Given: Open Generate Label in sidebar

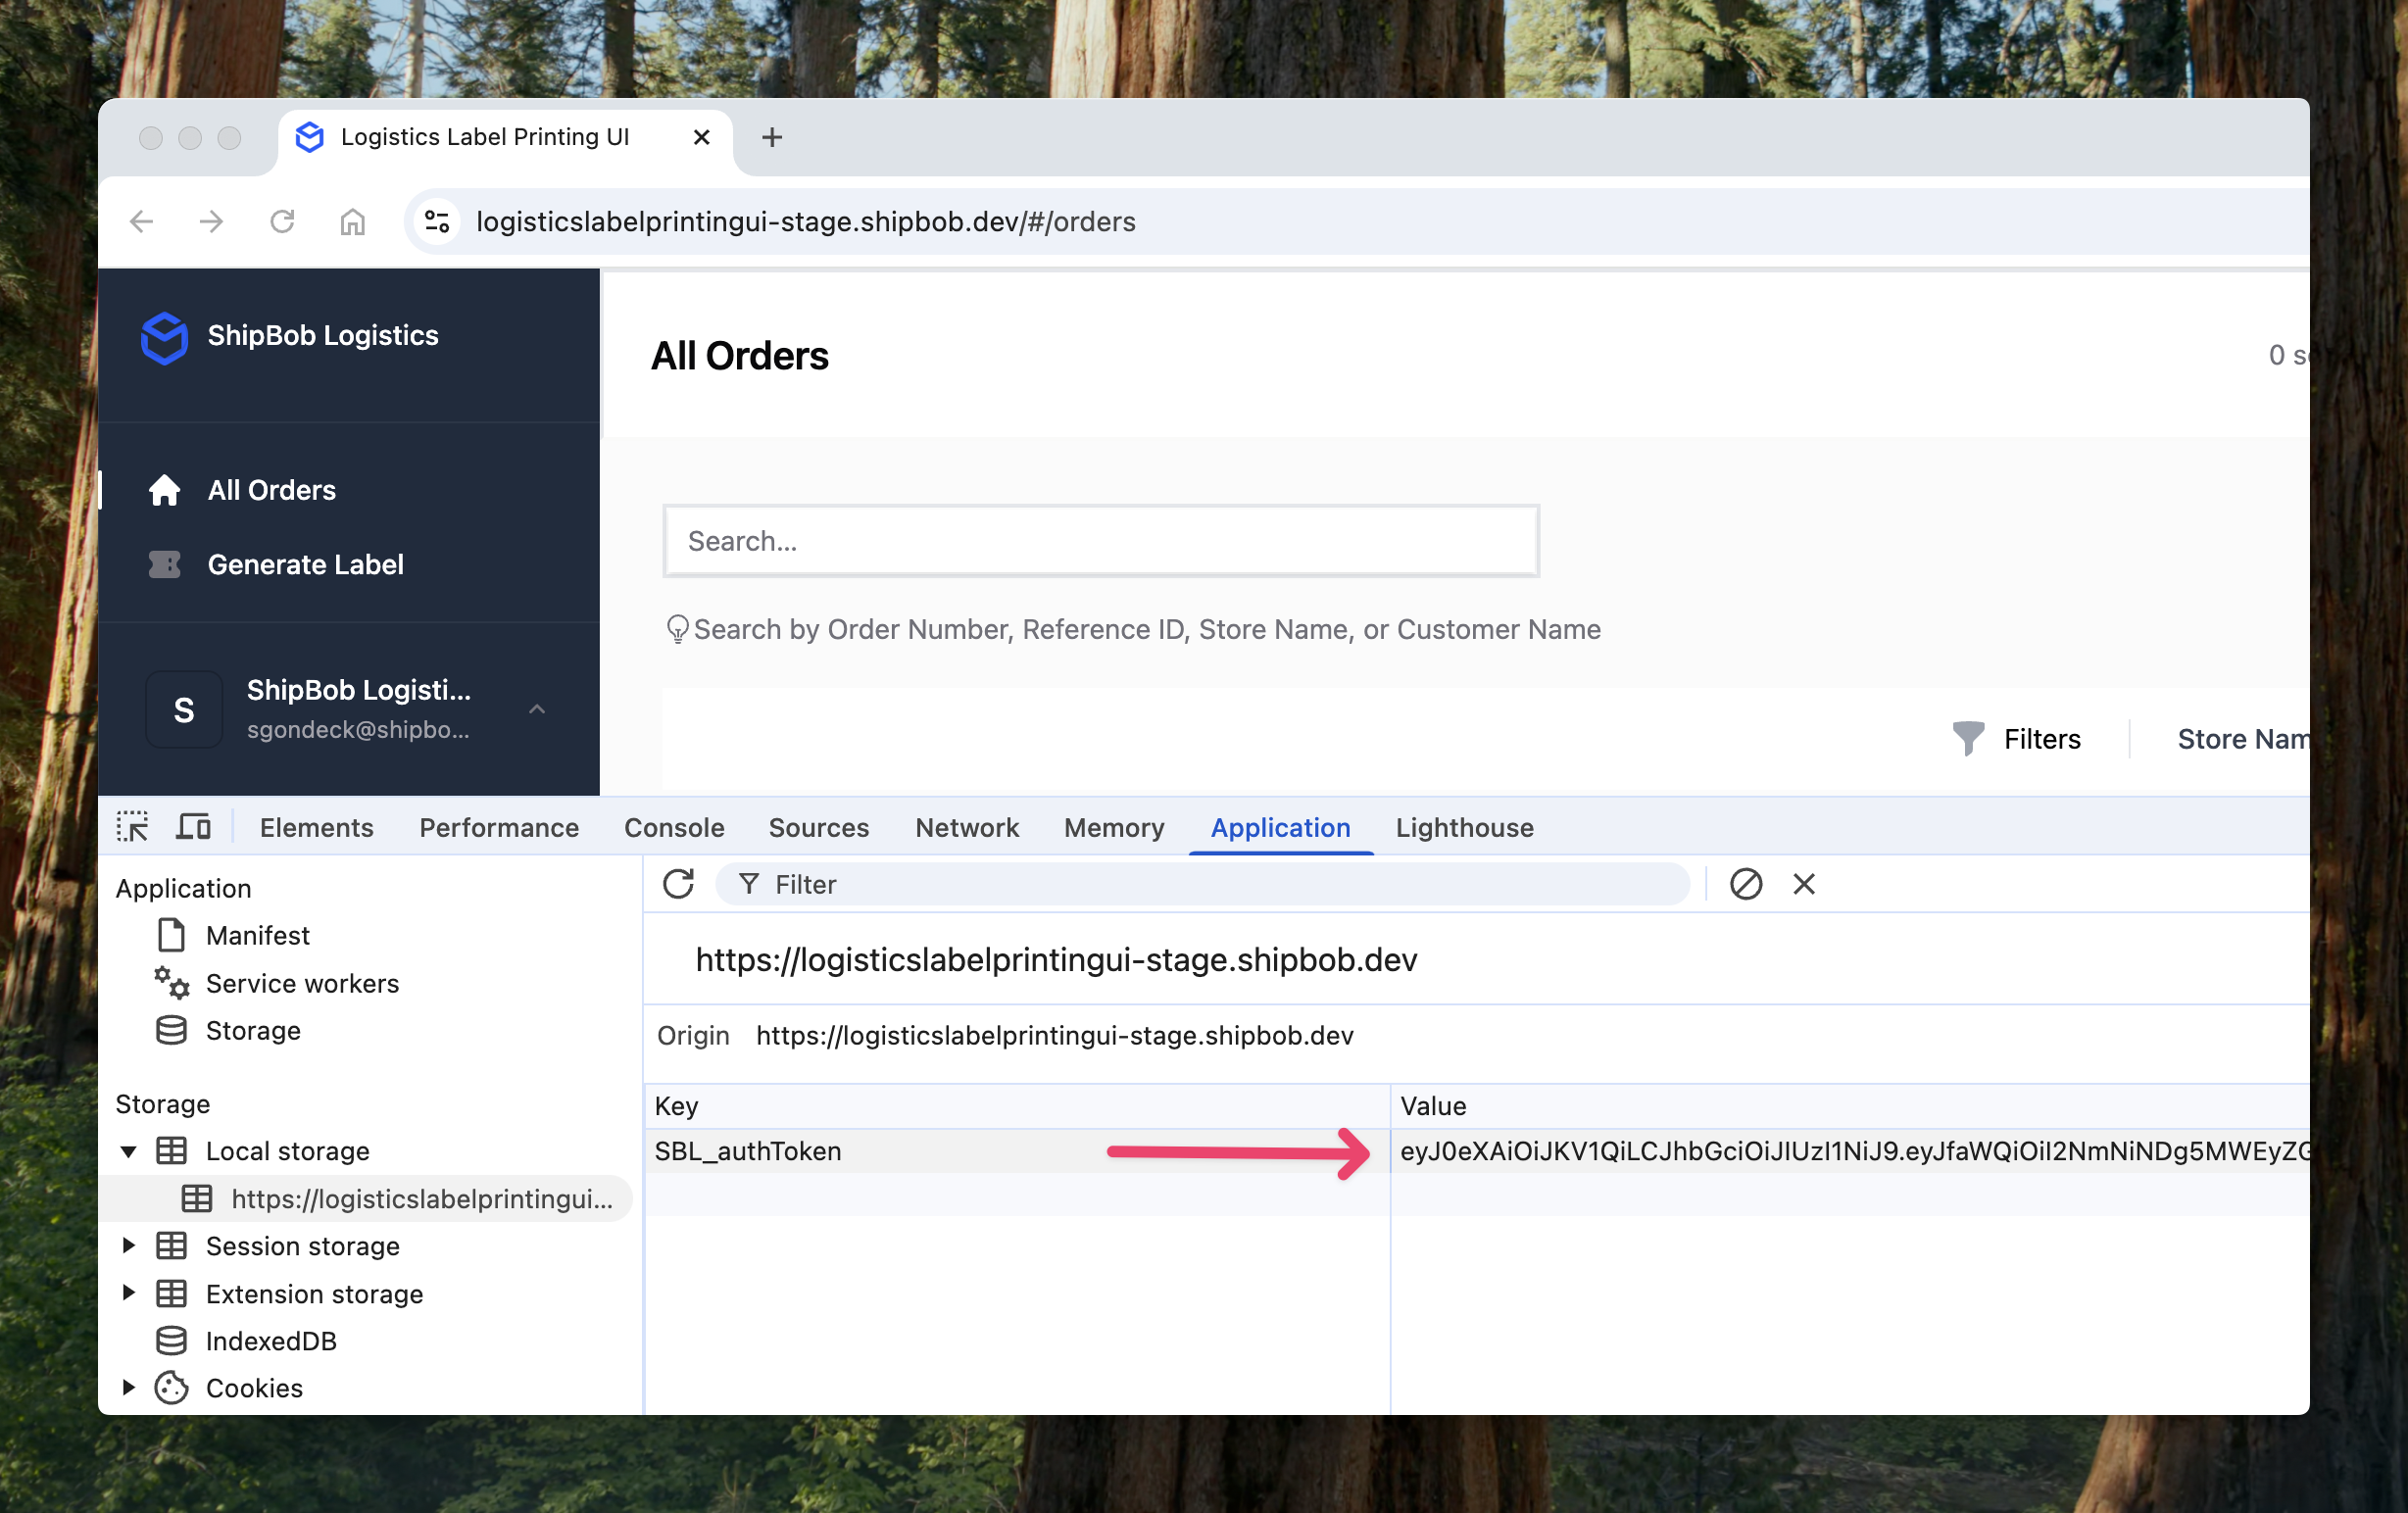Looking at the screenshot, I should coord(305,564).
